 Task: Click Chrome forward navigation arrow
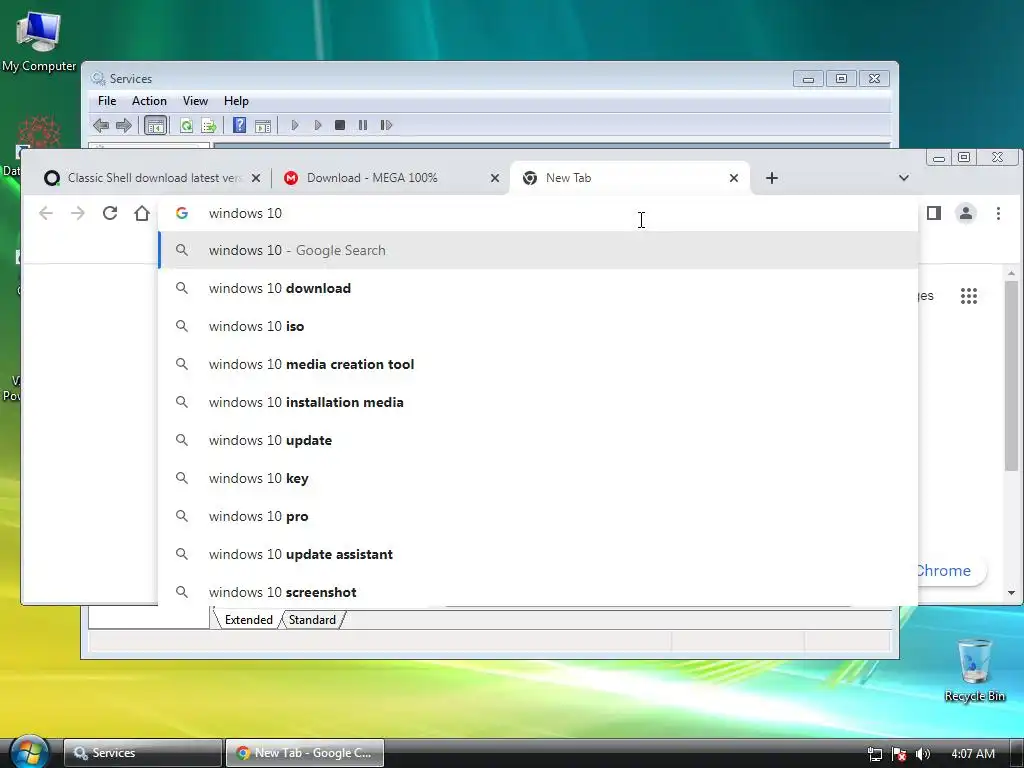coord(78,213)
